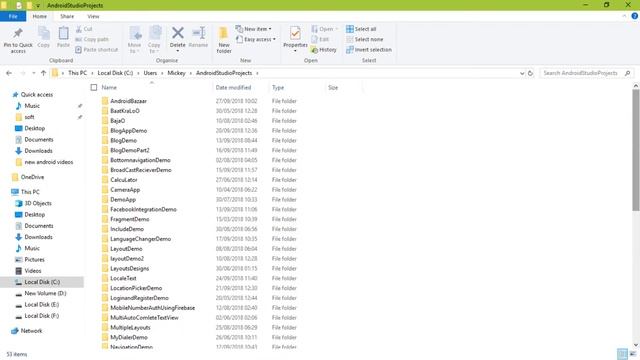Open the File menu
Image resolution: width=640 pixels, height=360 pixels.
click(x=13, y=16)
